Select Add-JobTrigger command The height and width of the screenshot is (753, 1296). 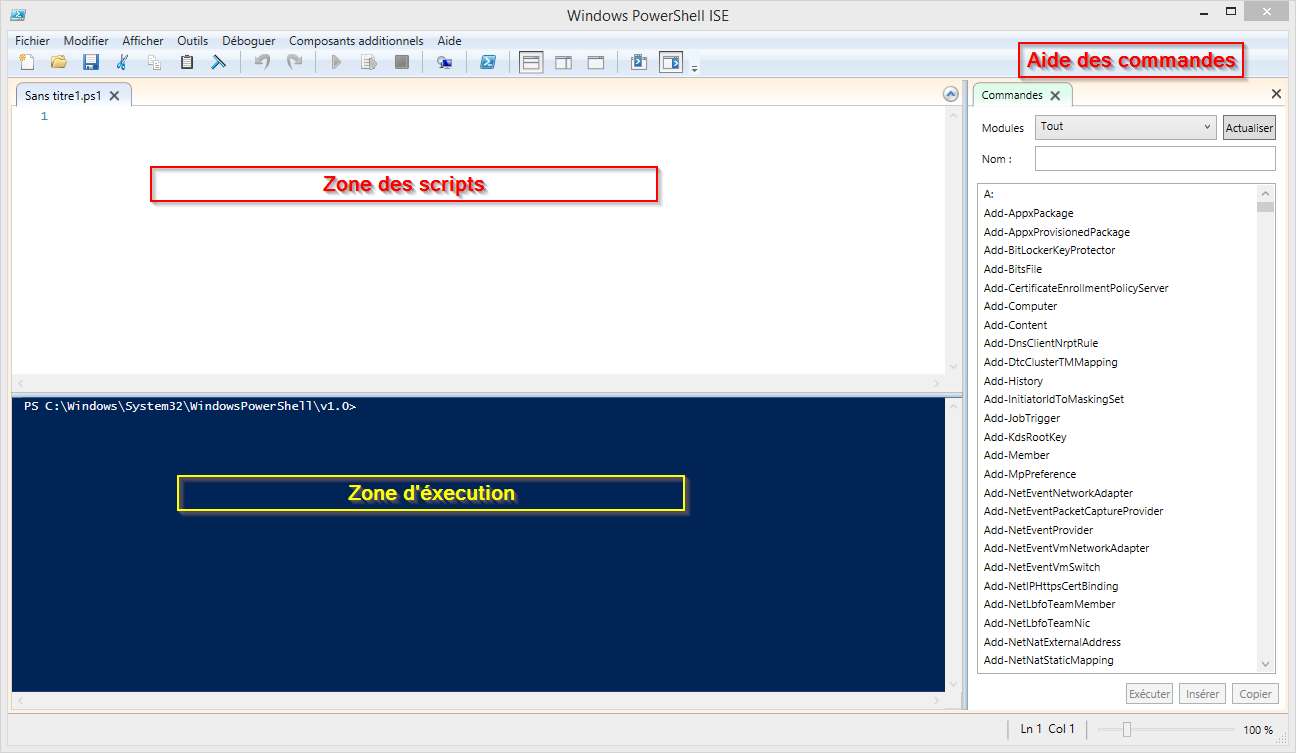pyautogui.click(x=1021, y=418)
